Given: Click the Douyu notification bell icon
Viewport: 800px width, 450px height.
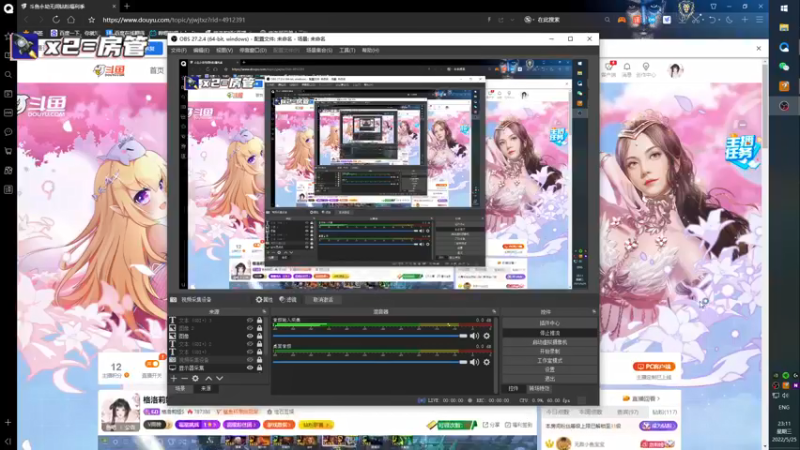Looking at the screenshot, I should 627,67.
